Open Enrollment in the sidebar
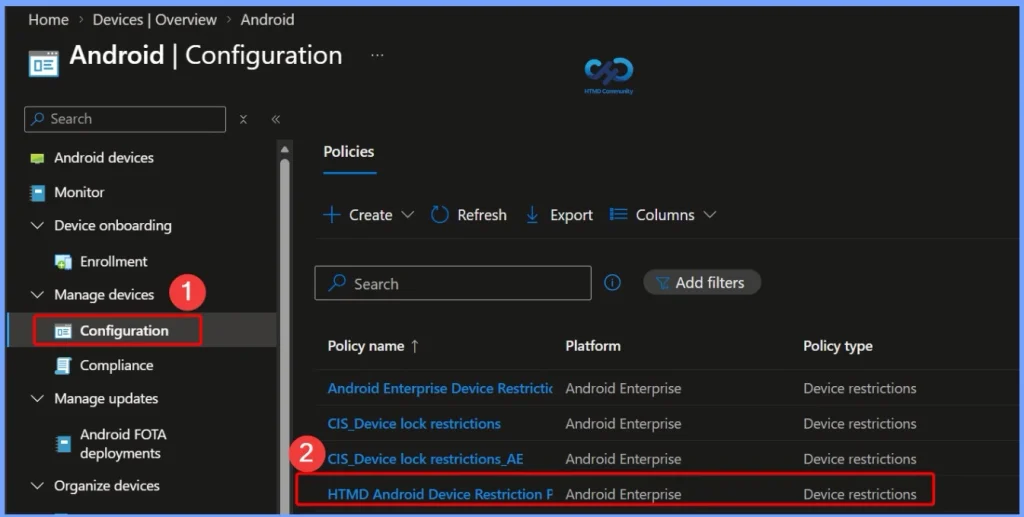The width and height of the screenshot is (1024, 517). click(x=114, y=262)
